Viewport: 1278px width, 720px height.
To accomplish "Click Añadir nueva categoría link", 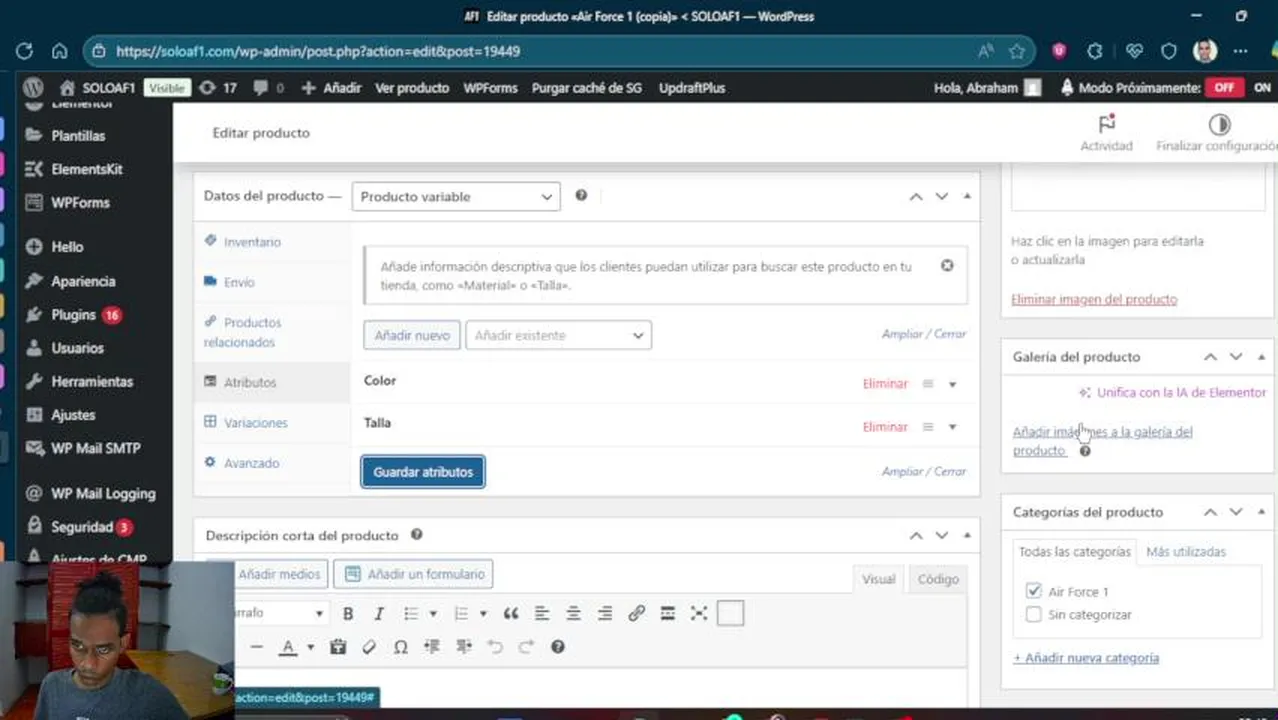I will click(x=1086, y=658).
